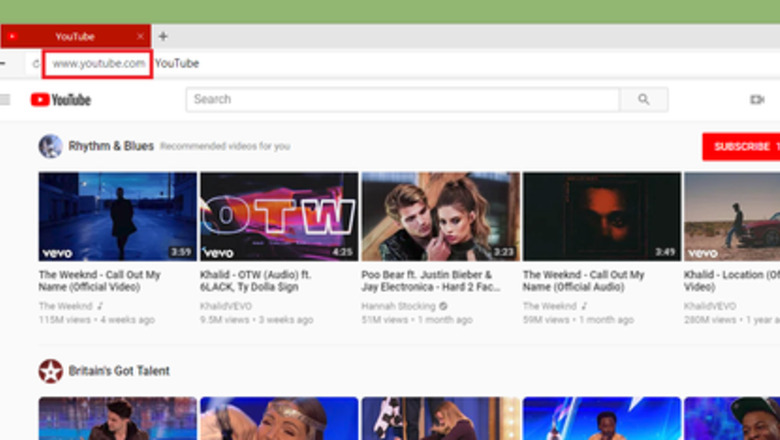Viewport: 780px width, 440px height.
Task: Open the Rhythm & Blues channel avatar
Action: click(50, 146)
